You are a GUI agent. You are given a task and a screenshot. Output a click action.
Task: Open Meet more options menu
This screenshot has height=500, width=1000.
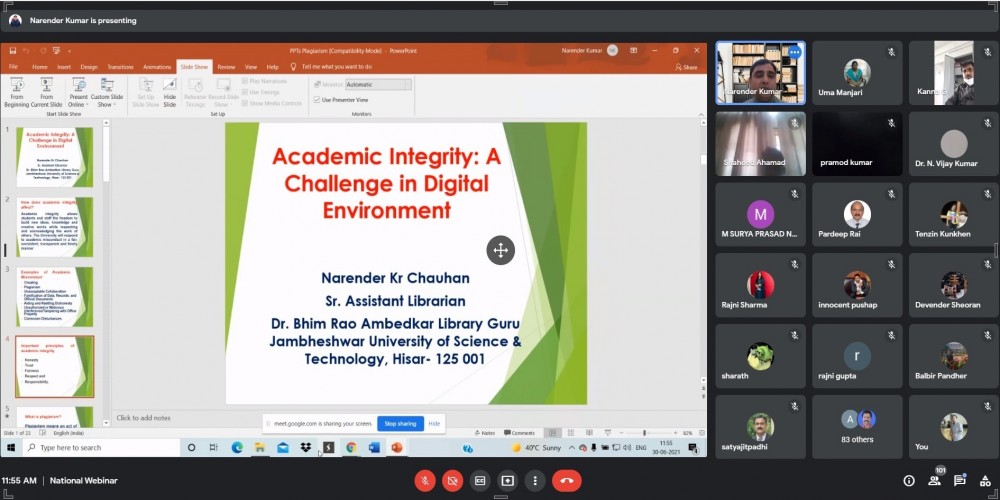point(534,480)
